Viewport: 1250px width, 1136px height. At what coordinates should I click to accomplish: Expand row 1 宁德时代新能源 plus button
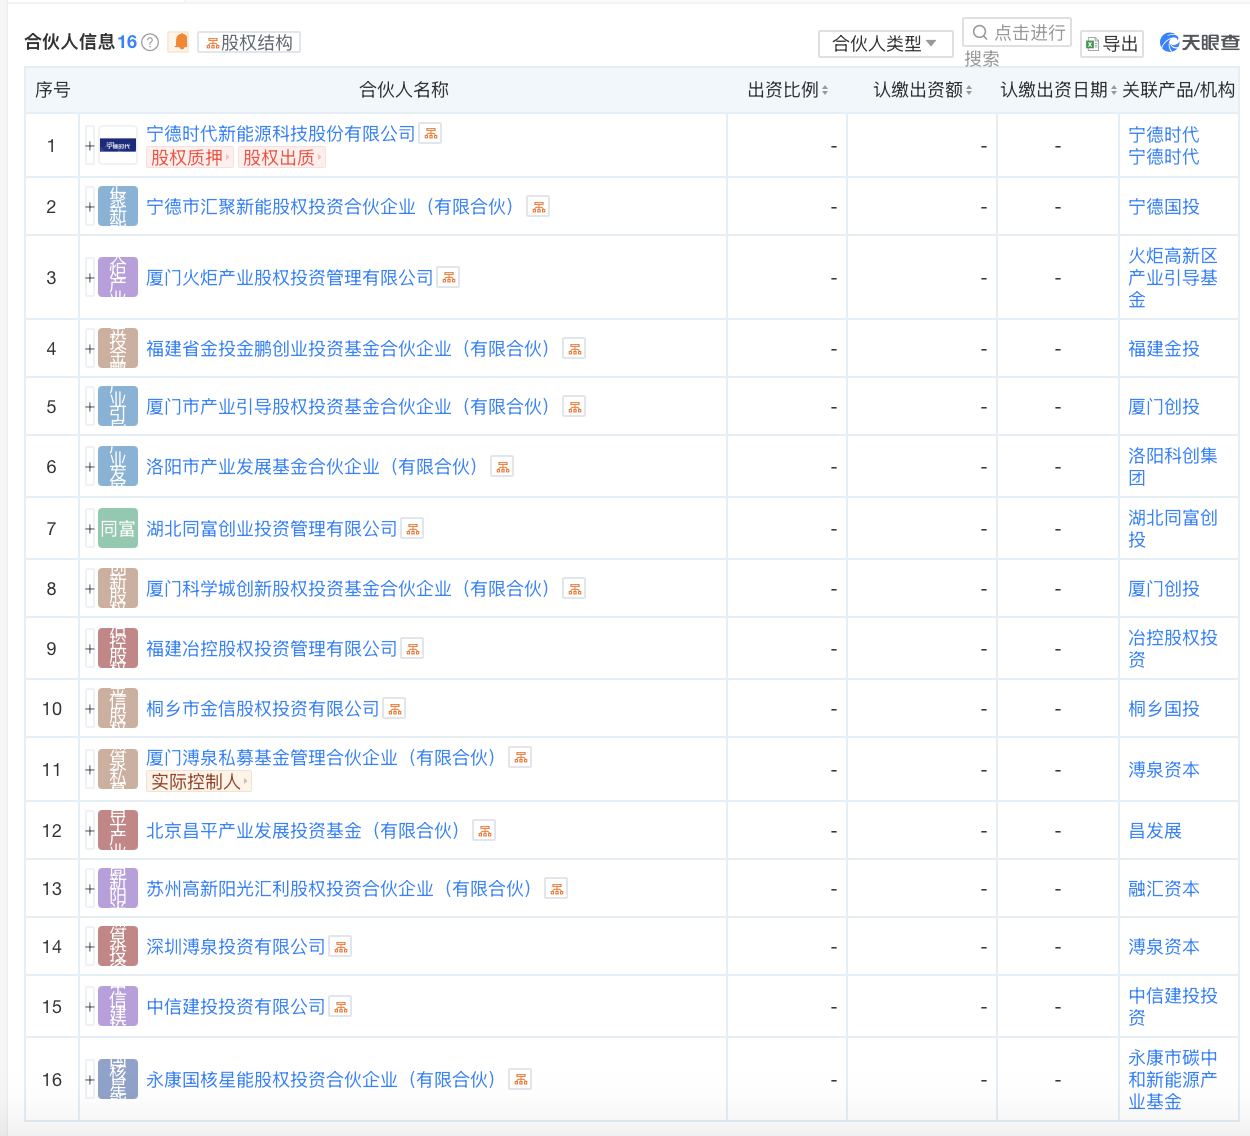tap(90, 146)
